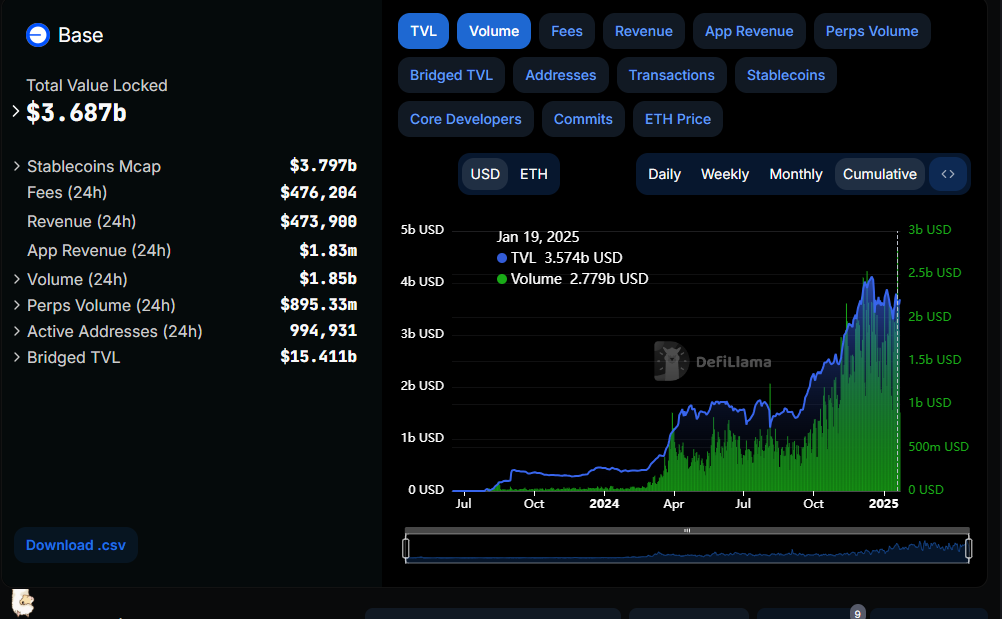Switch chart denomination to ETH
Image resolution: width=1002 pixels, height=619 pixels.
pyautogui.click(x=533, y=174)
